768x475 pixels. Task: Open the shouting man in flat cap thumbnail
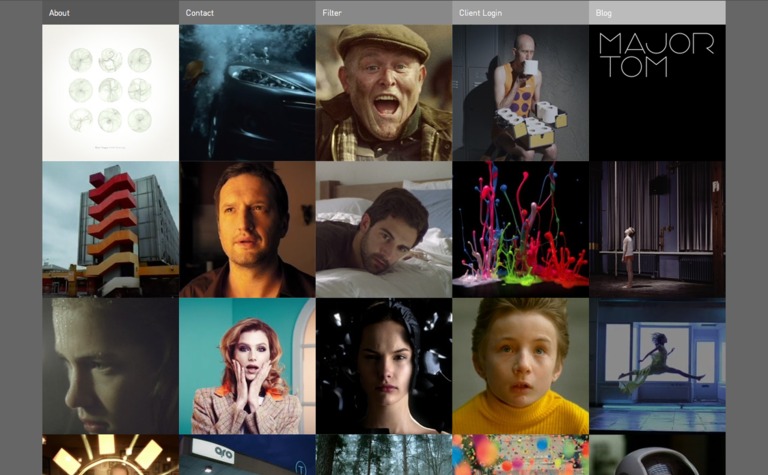tap(384, 93)
